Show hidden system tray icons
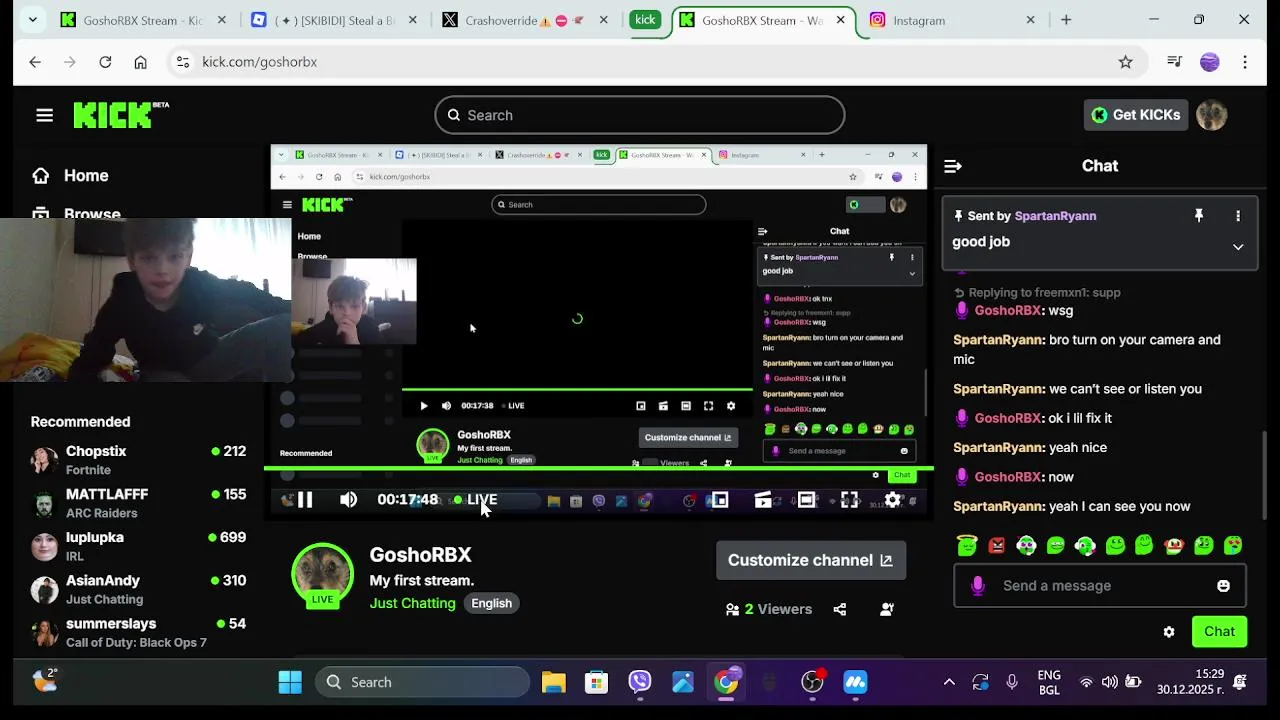 tap(949, 683)
